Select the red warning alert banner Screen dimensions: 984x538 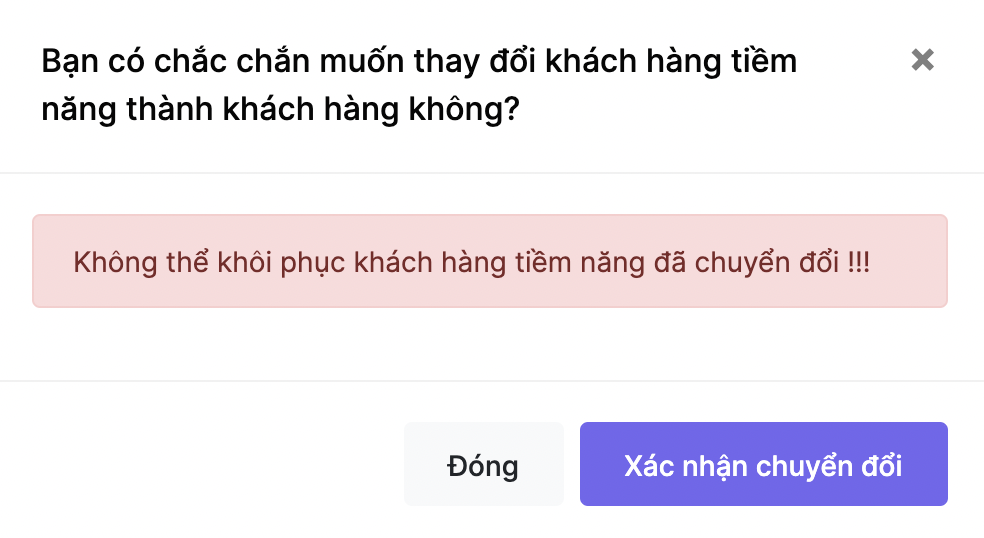[489, 261]
